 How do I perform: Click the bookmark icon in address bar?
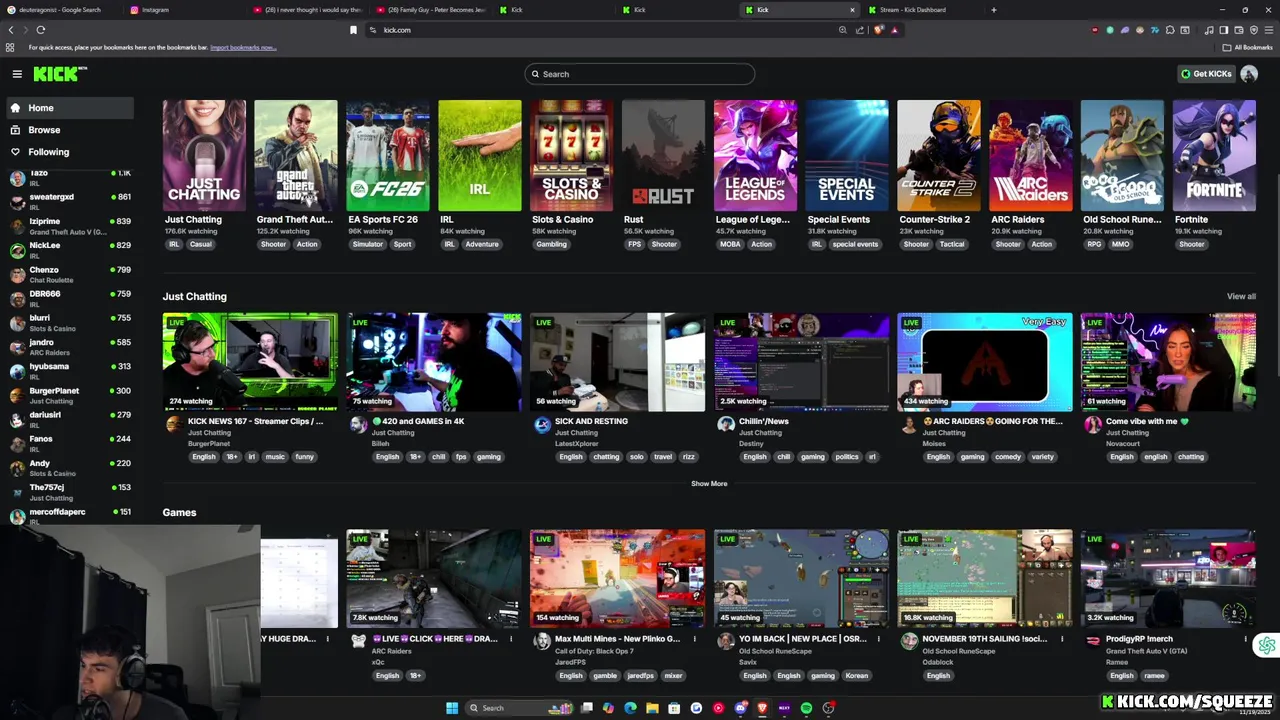point(353,30)
